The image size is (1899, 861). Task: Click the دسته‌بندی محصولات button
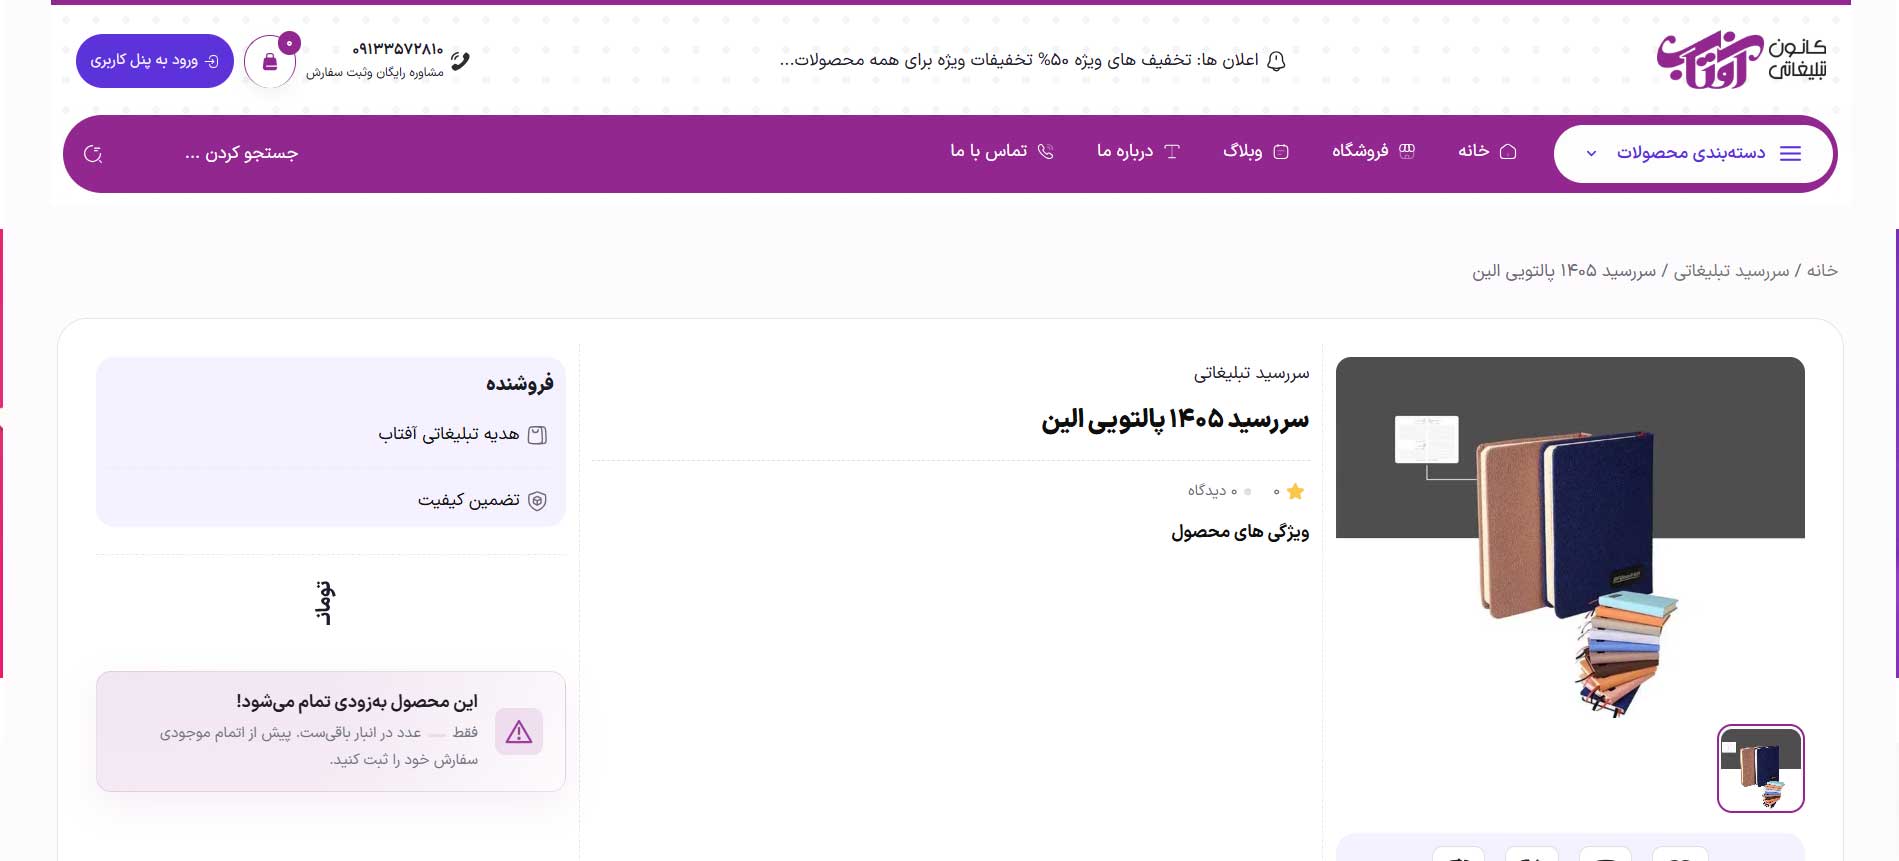point(1693,154)
